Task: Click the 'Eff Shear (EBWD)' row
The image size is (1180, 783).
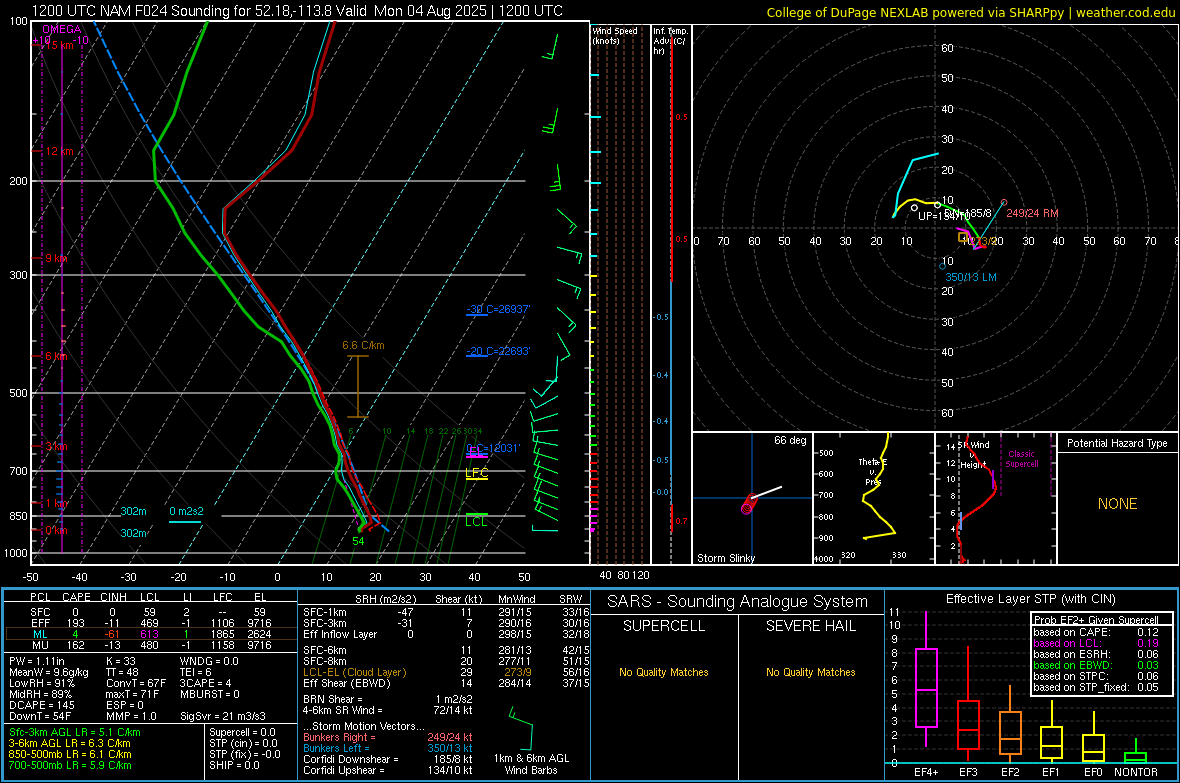Action: click(446, 683)
